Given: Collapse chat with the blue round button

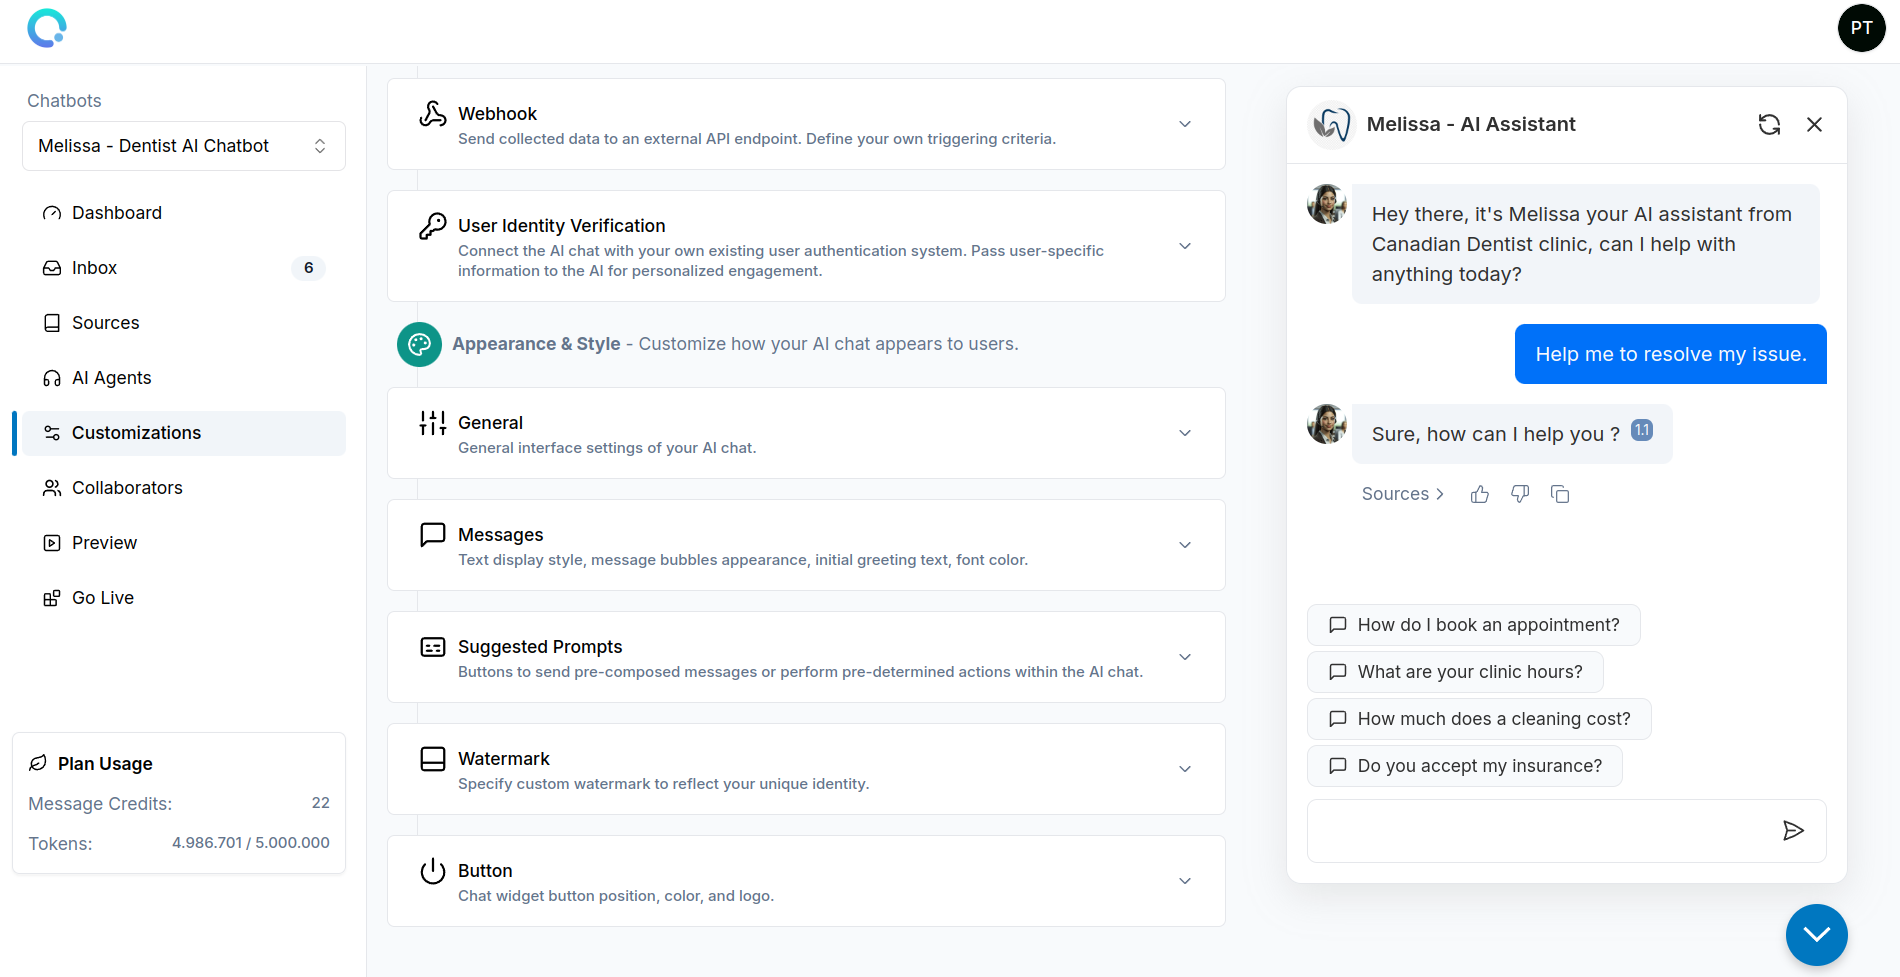Looking at the screenshot, I should pyautogui.click(x=1816, y=934).
